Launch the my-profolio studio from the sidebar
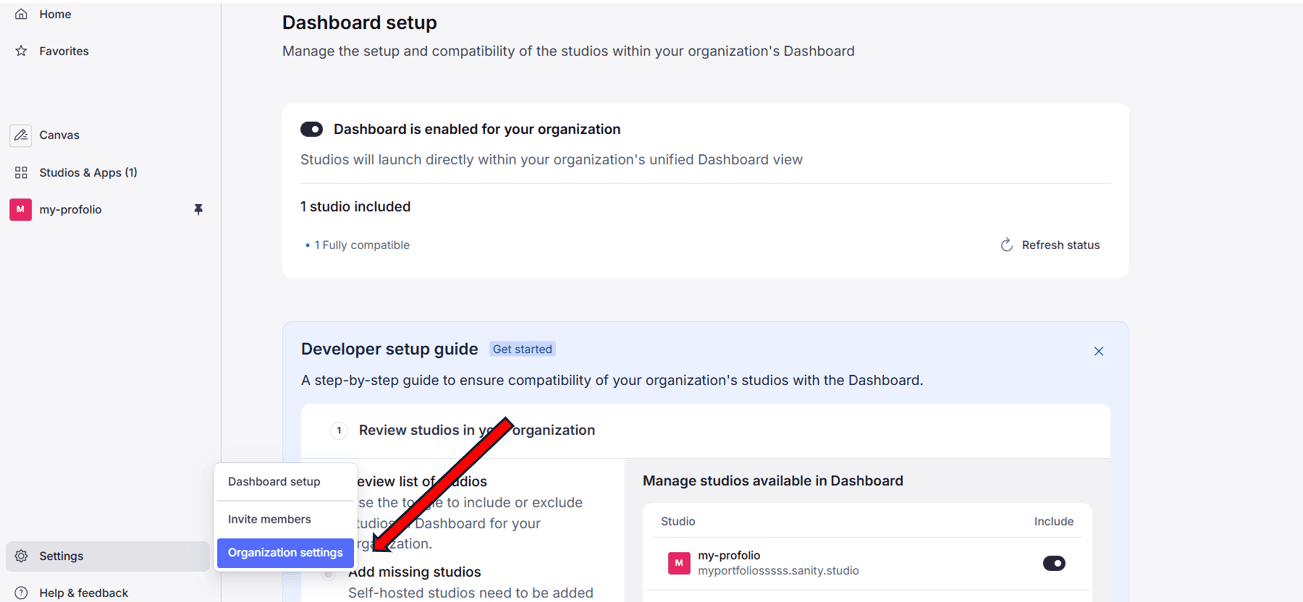This screenshot has width=1303, height=602. [70, 209]
